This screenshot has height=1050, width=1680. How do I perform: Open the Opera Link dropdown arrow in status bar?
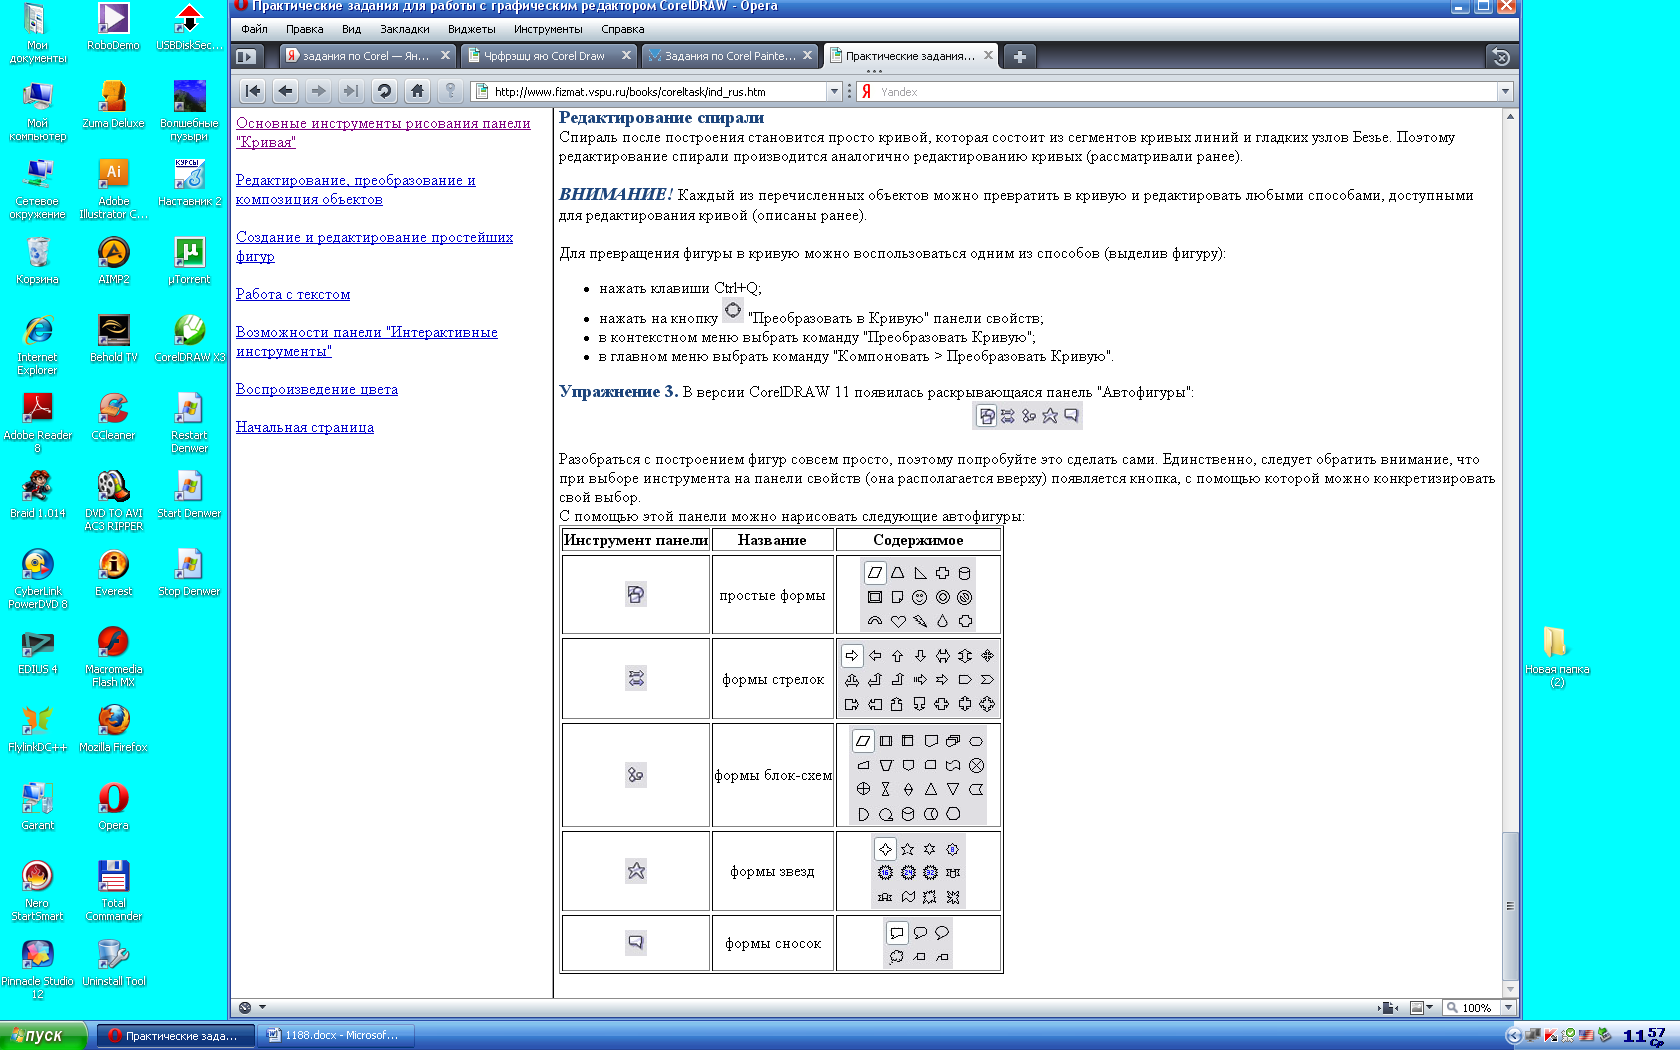(x=262, y=1007)
